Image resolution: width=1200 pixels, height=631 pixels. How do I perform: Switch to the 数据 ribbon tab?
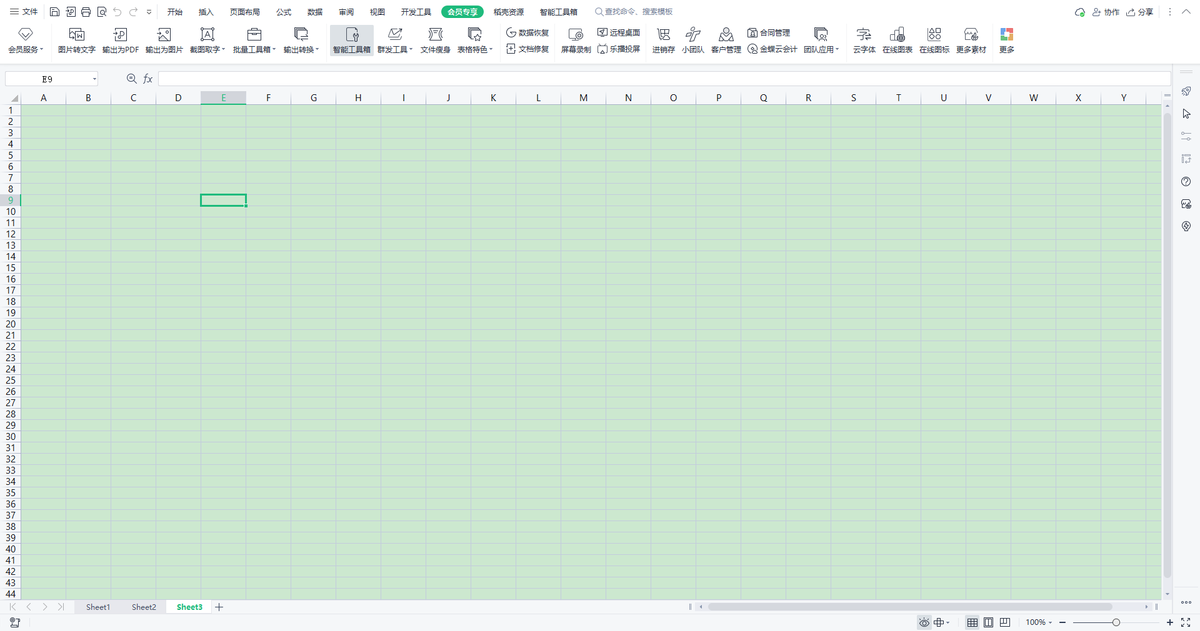(314, 12)
